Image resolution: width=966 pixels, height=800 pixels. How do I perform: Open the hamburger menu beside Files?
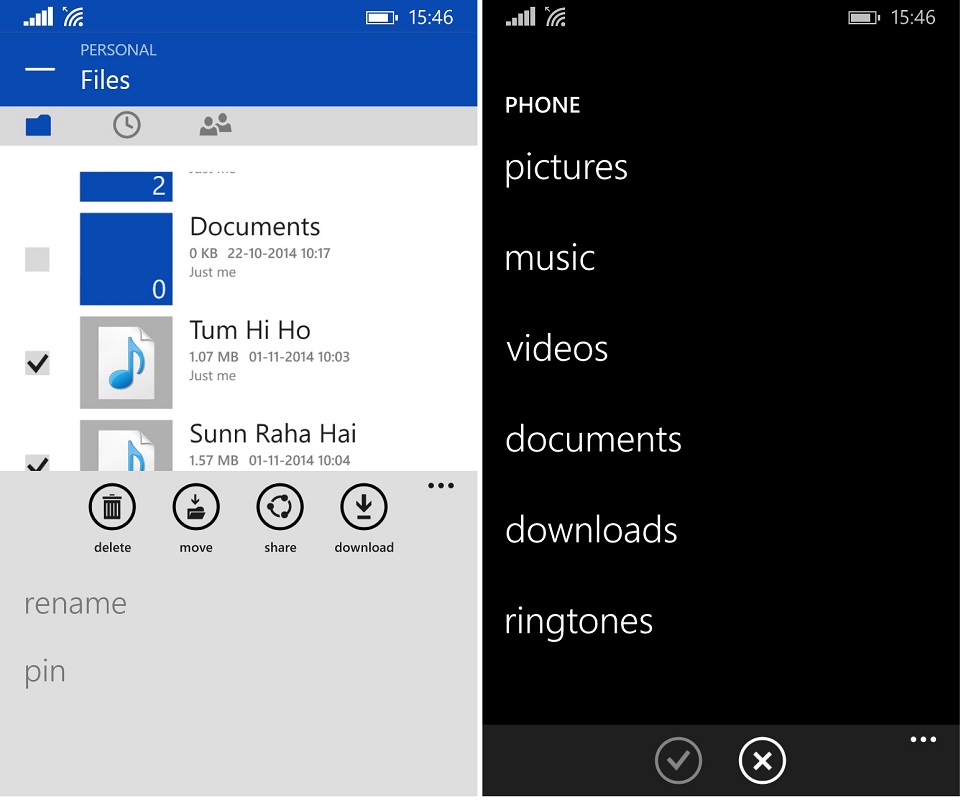pos(40,69)
